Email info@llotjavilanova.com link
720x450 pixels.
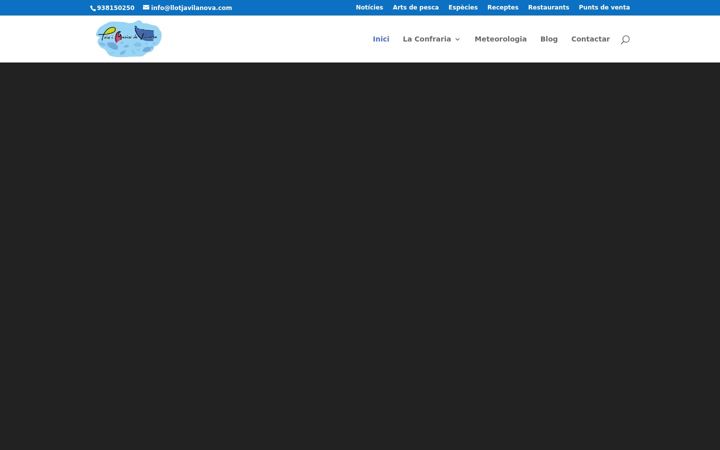[187, 8]
